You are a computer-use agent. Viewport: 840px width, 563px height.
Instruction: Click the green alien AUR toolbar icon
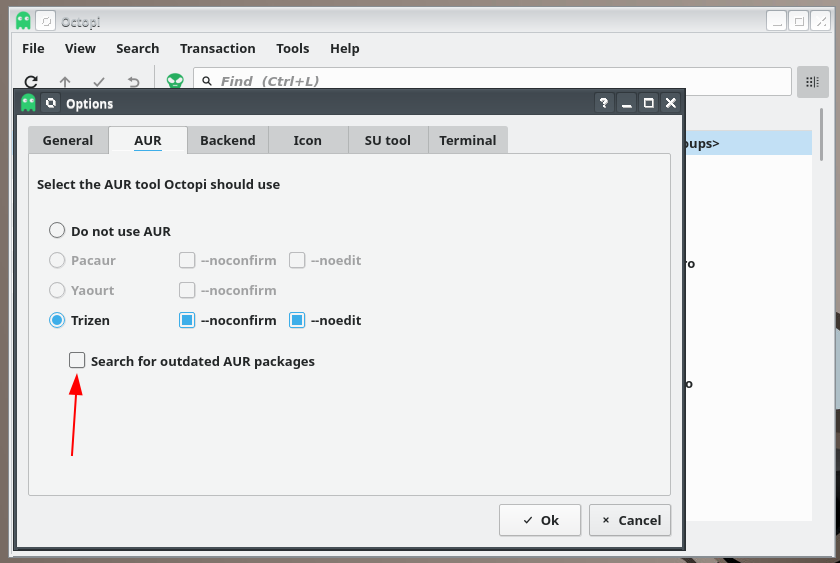(x=175, y=81)
